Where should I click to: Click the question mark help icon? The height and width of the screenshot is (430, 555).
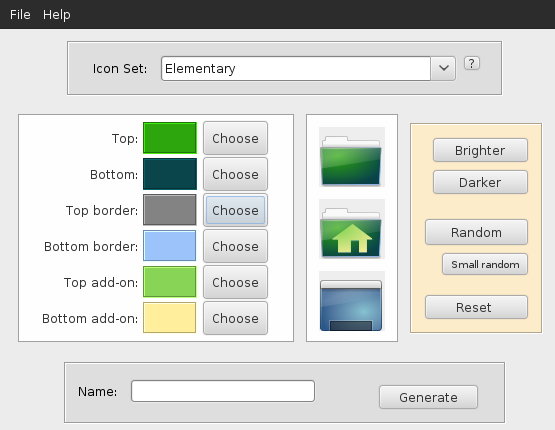pyautogui.click(x=472, y=64)
